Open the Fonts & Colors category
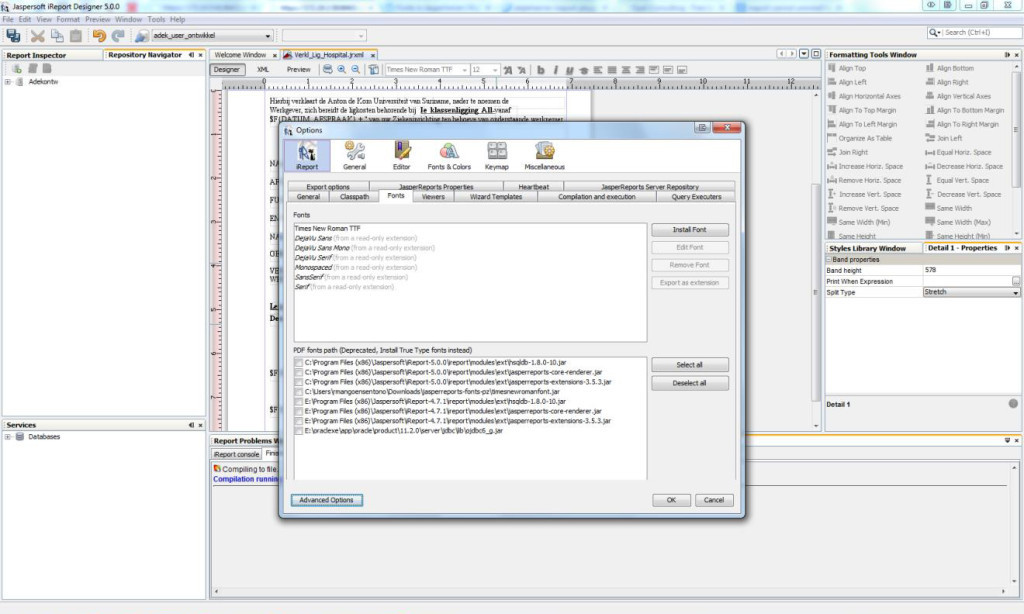Image resolution: width=1024 pixels, height=614 pixels. click(x=449, y=156)
